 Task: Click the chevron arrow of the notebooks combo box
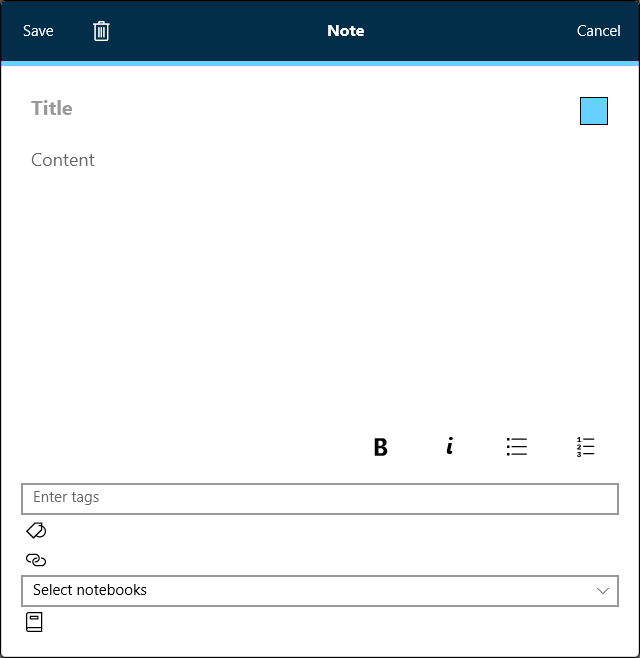click(603, 591)
